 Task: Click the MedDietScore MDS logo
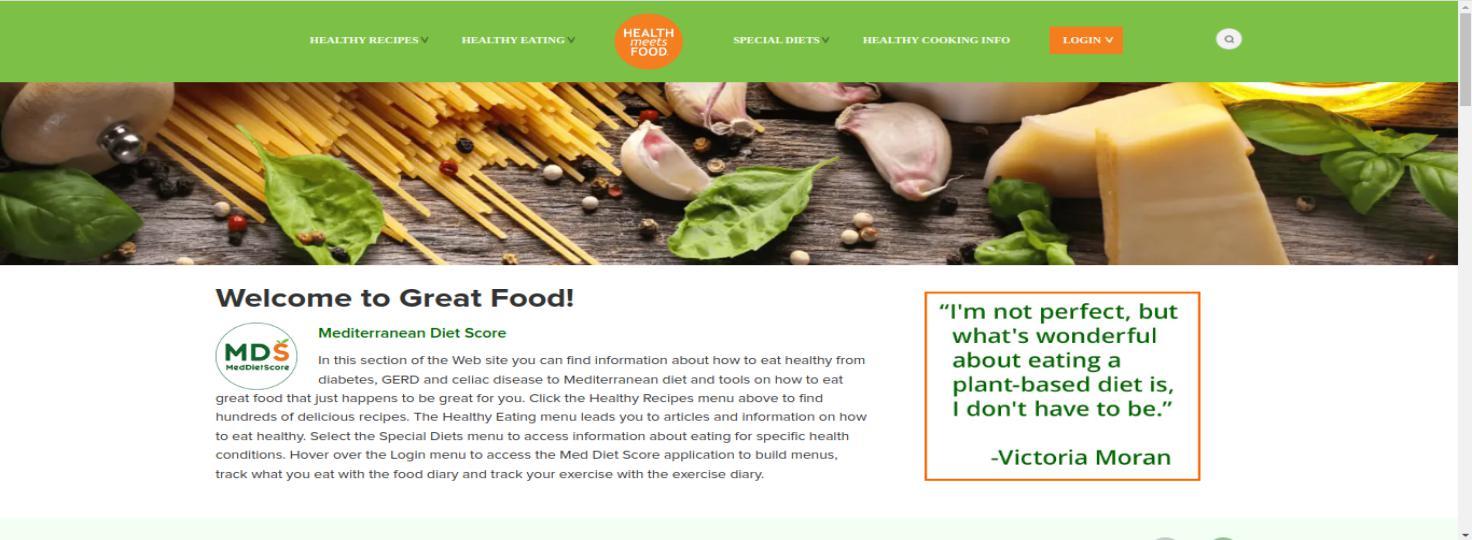(x=257, y=356)
